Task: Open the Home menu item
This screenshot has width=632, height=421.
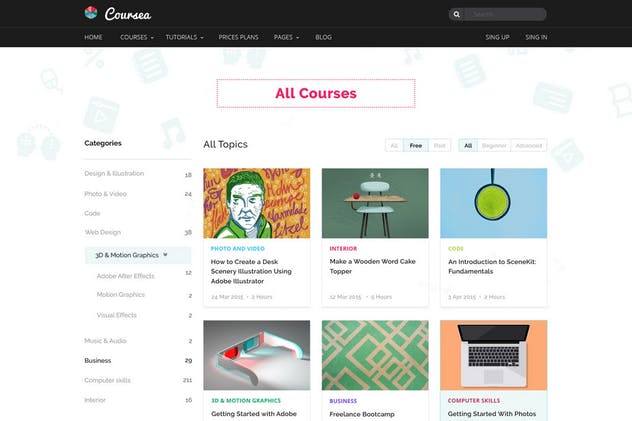Action: (x=93, y=37)
